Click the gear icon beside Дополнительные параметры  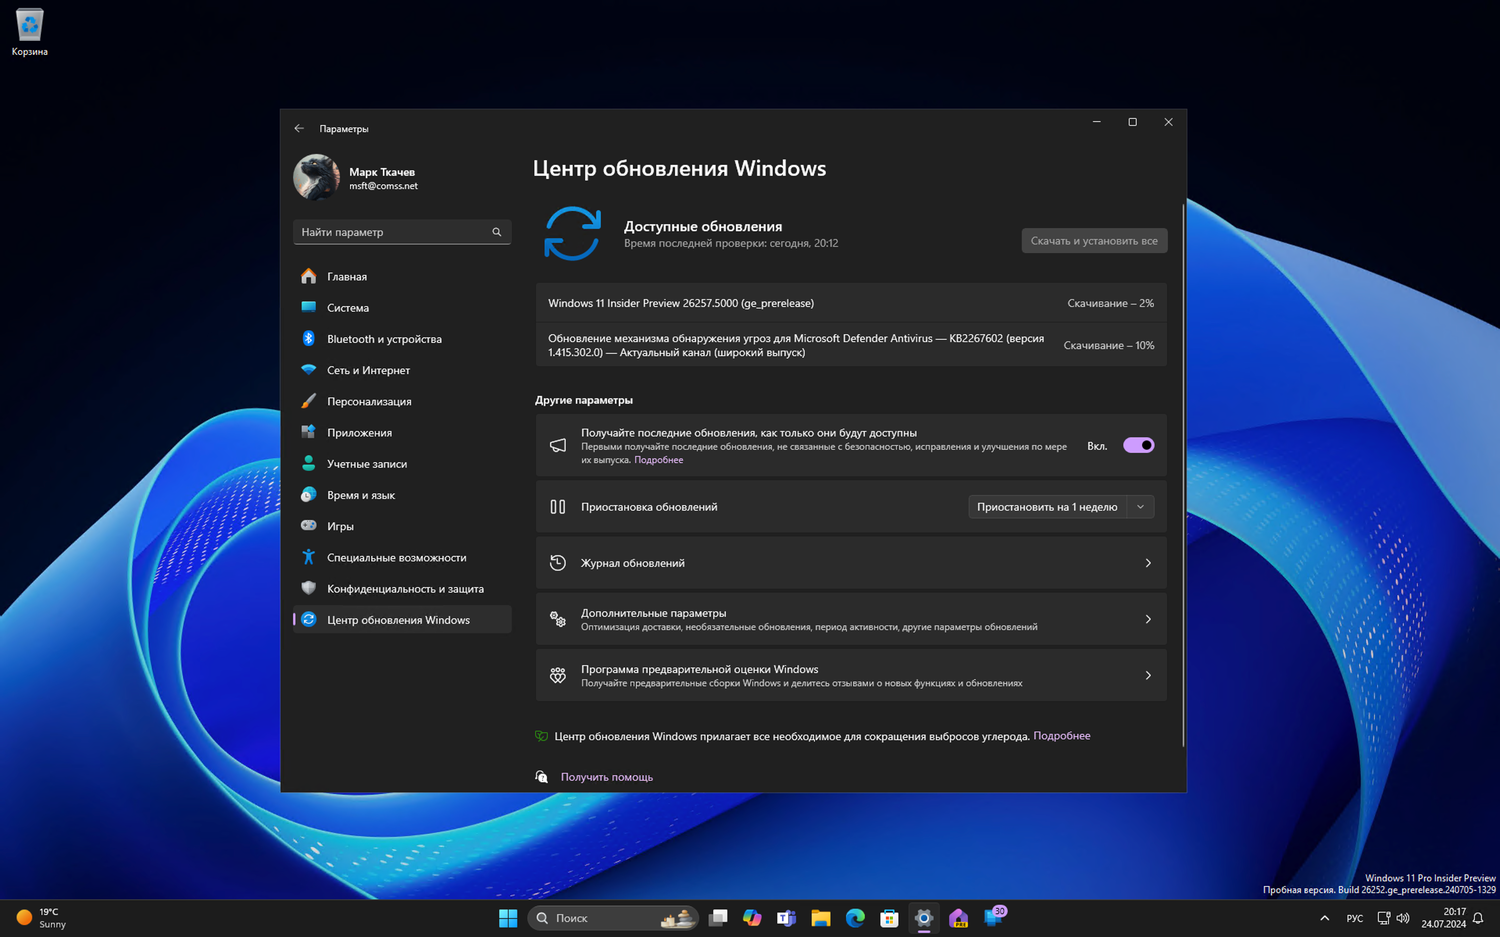pyautogui.click(x=557, y=618)
